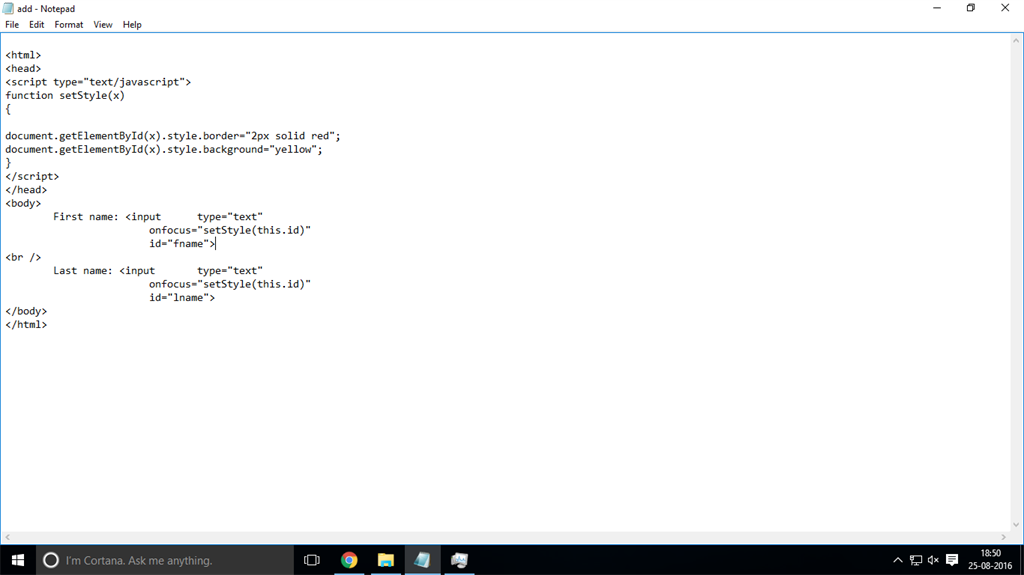Click the id="lname"> text

(x=182, y=297)
